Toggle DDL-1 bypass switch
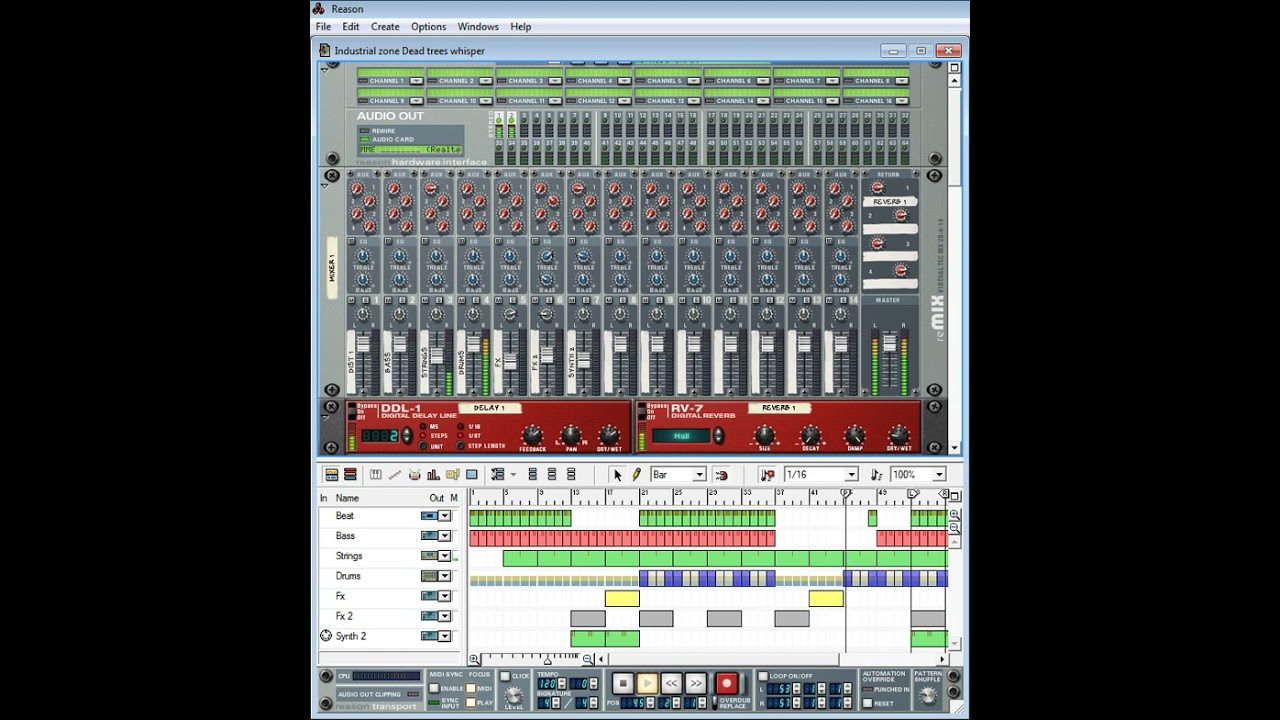 pyautogui.click(x=351, y=412)
